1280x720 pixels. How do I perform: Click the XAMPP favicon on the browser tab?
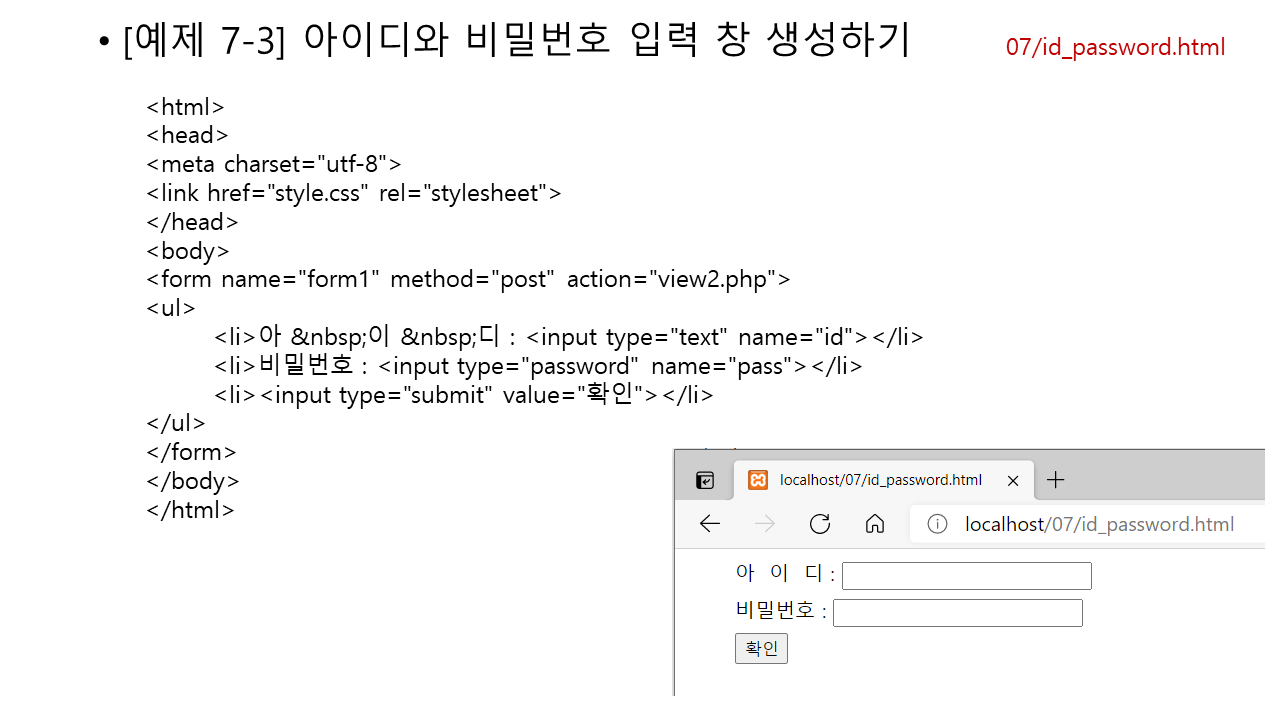[x=758, y=480]
